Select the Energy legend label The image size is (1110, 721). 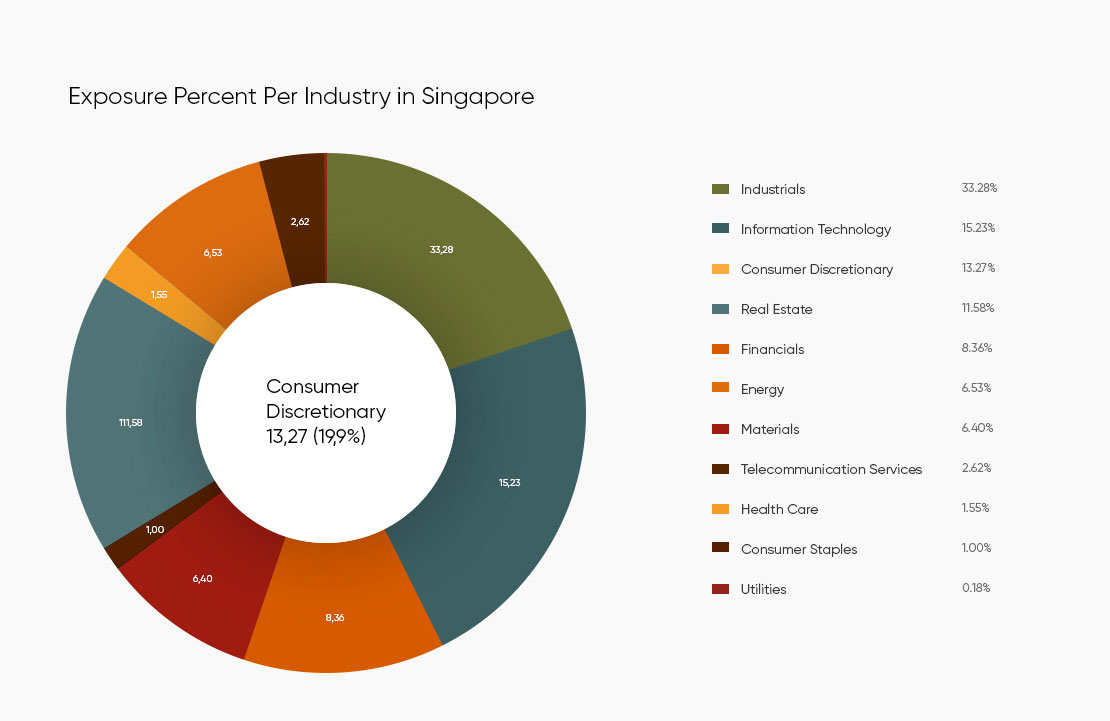click(762, 390)
